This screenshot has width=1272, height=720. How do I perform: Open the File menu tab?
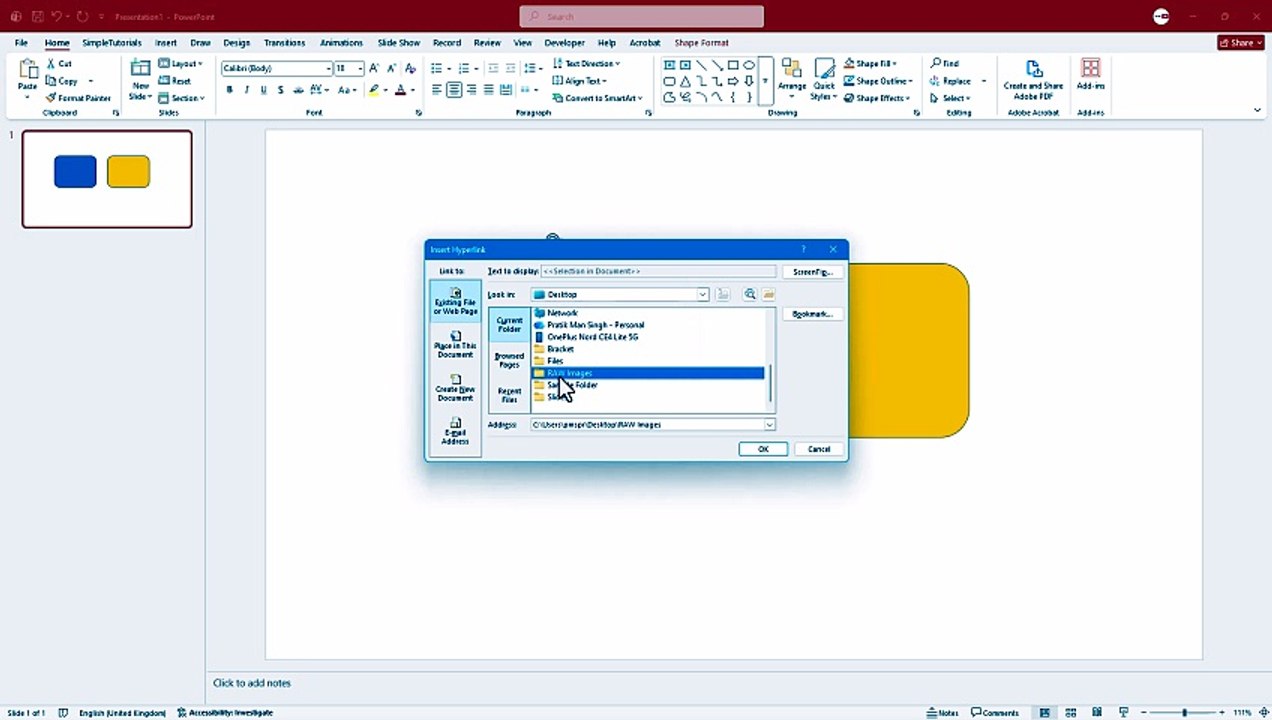pyautogui.click(x=21, y=43)
